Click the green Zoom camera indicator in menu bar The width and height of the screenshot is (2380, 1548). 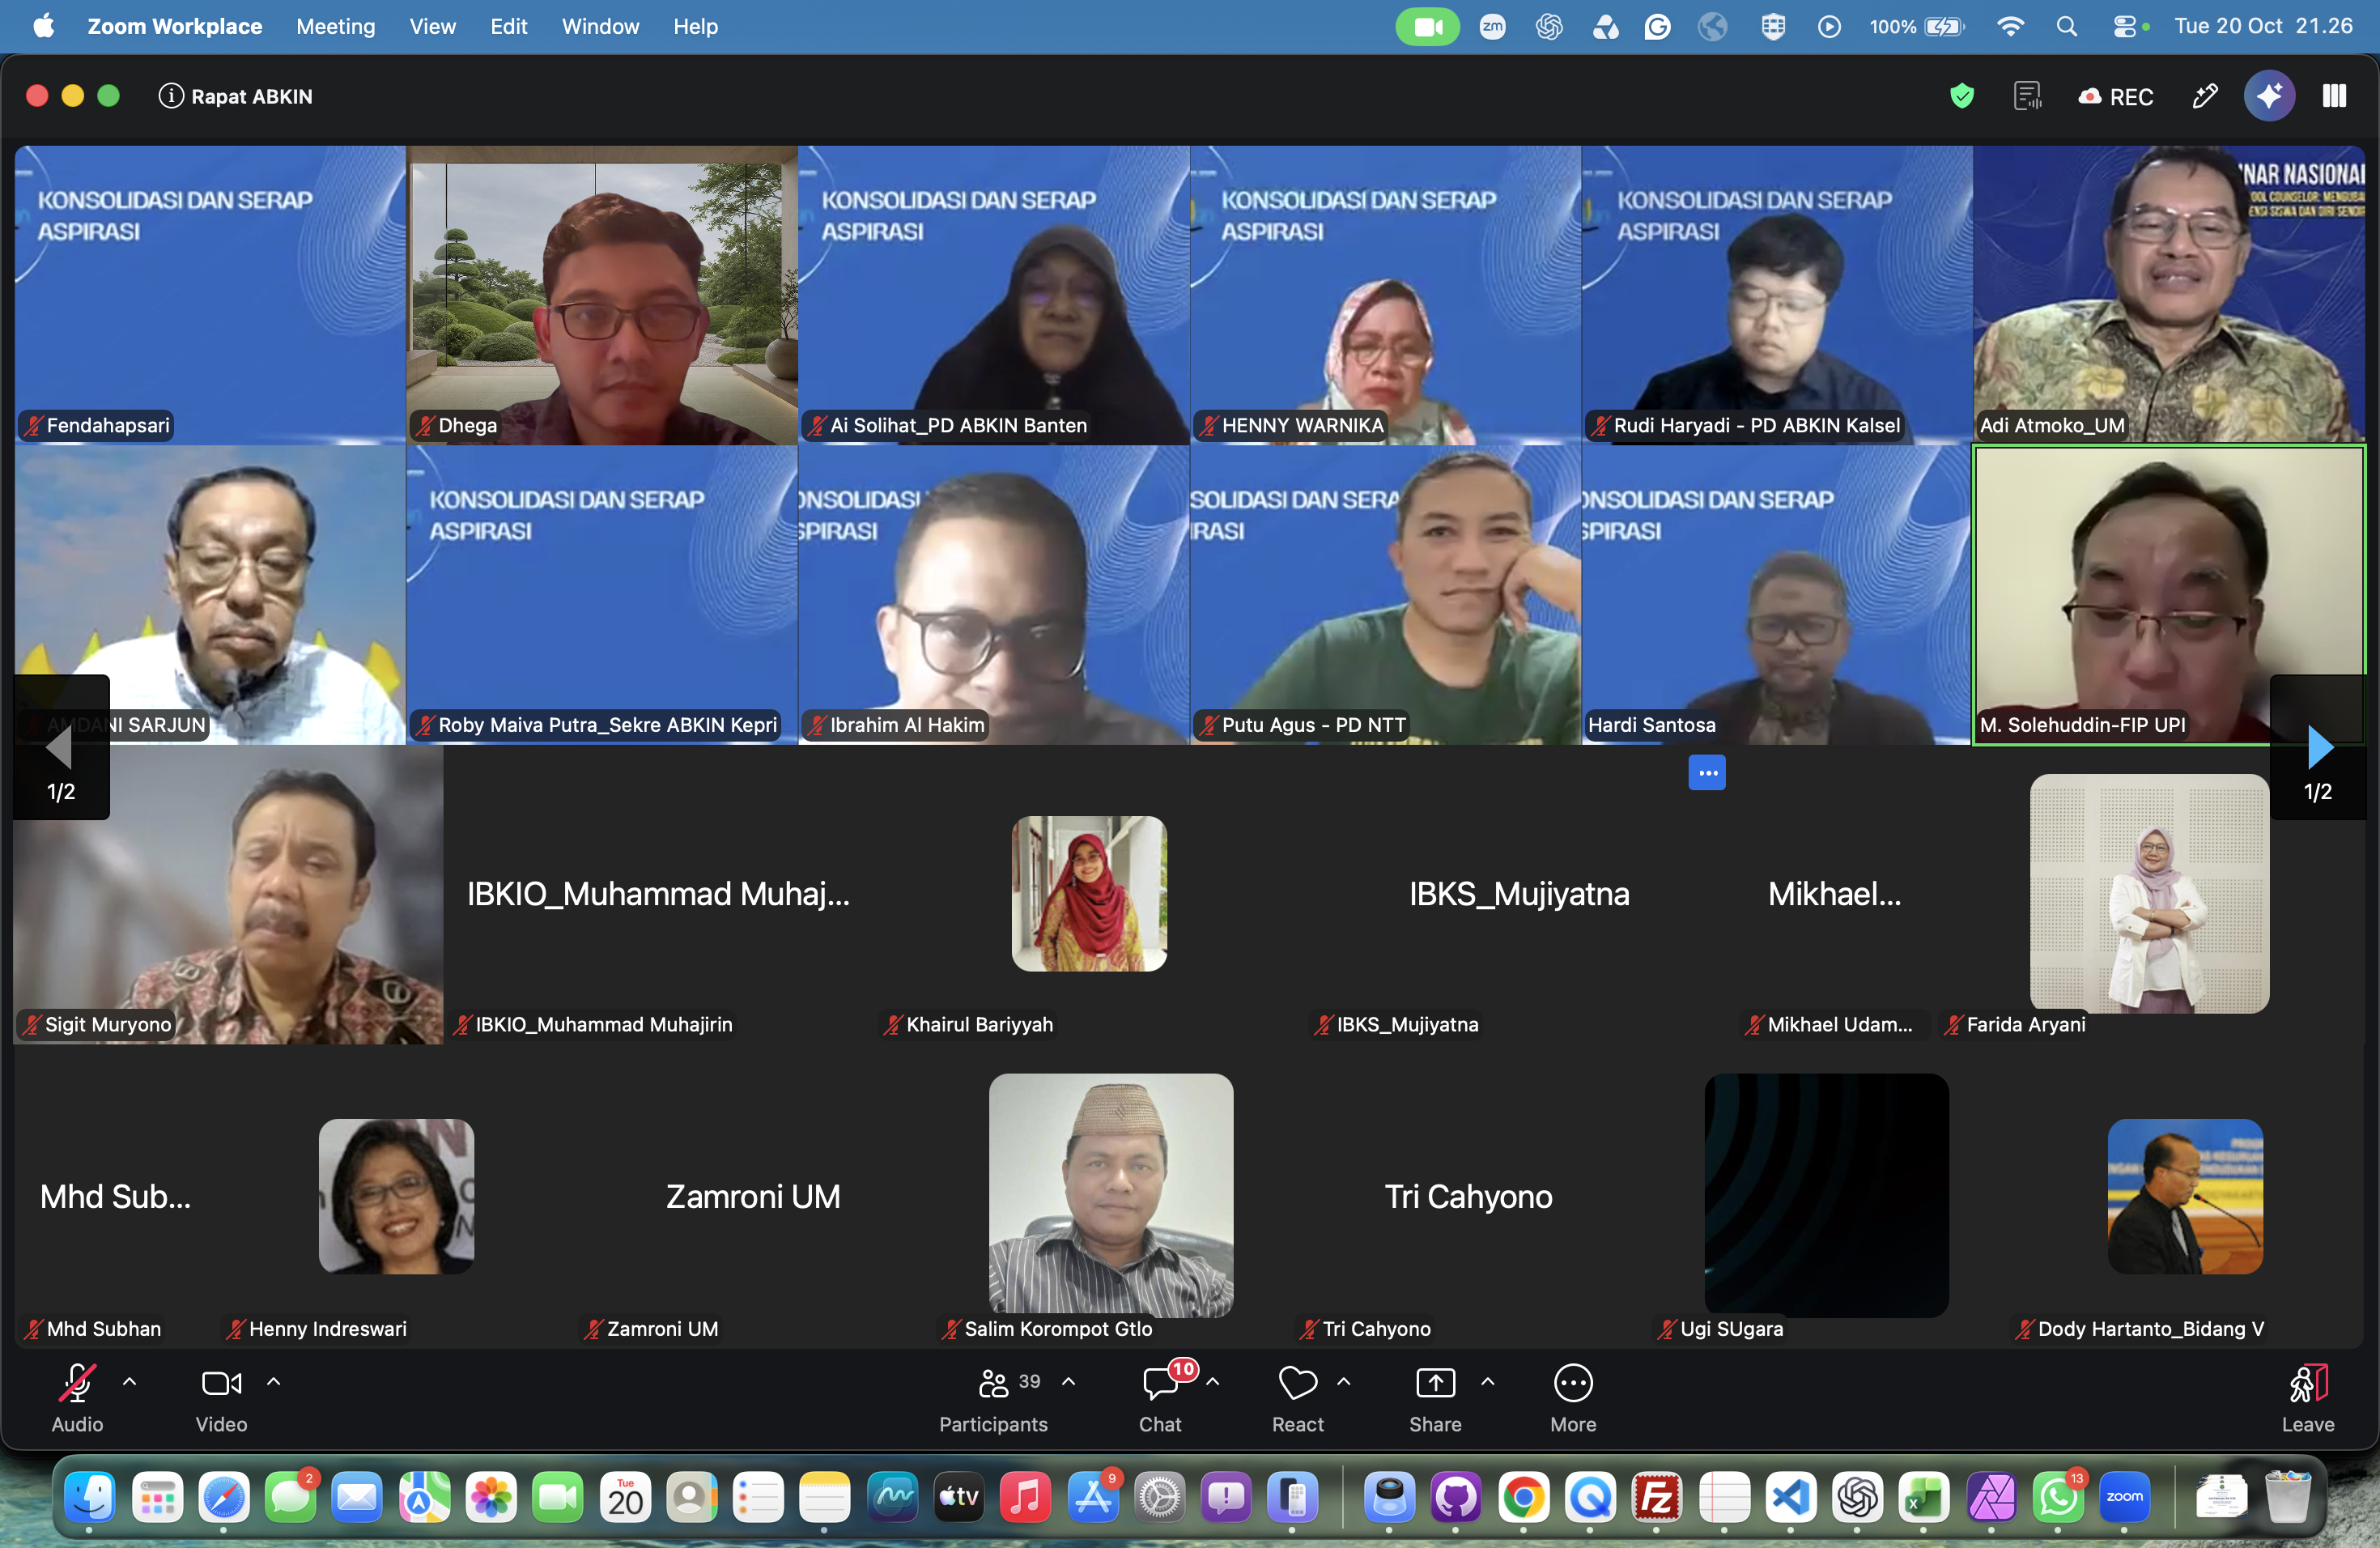point(1427,26)
